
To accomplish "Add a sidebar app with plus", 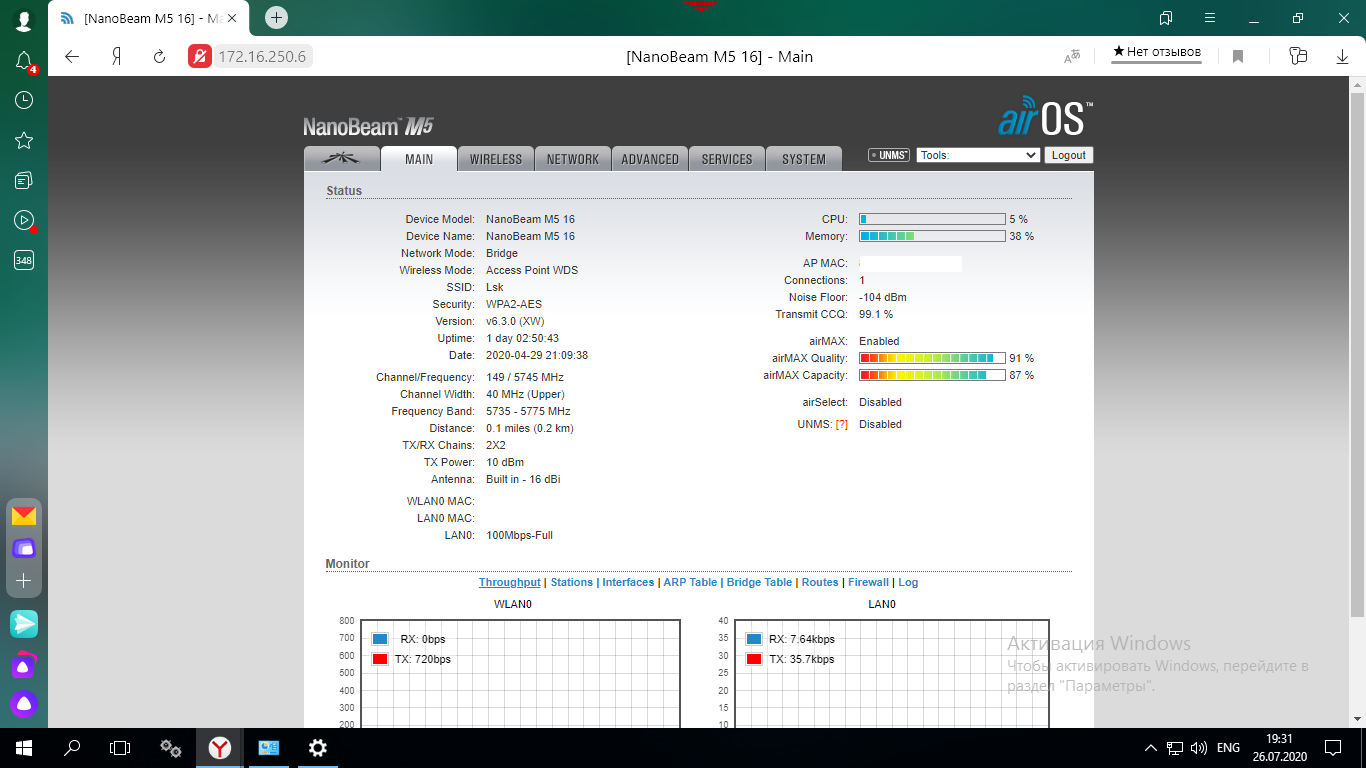I will click(24, 580).
